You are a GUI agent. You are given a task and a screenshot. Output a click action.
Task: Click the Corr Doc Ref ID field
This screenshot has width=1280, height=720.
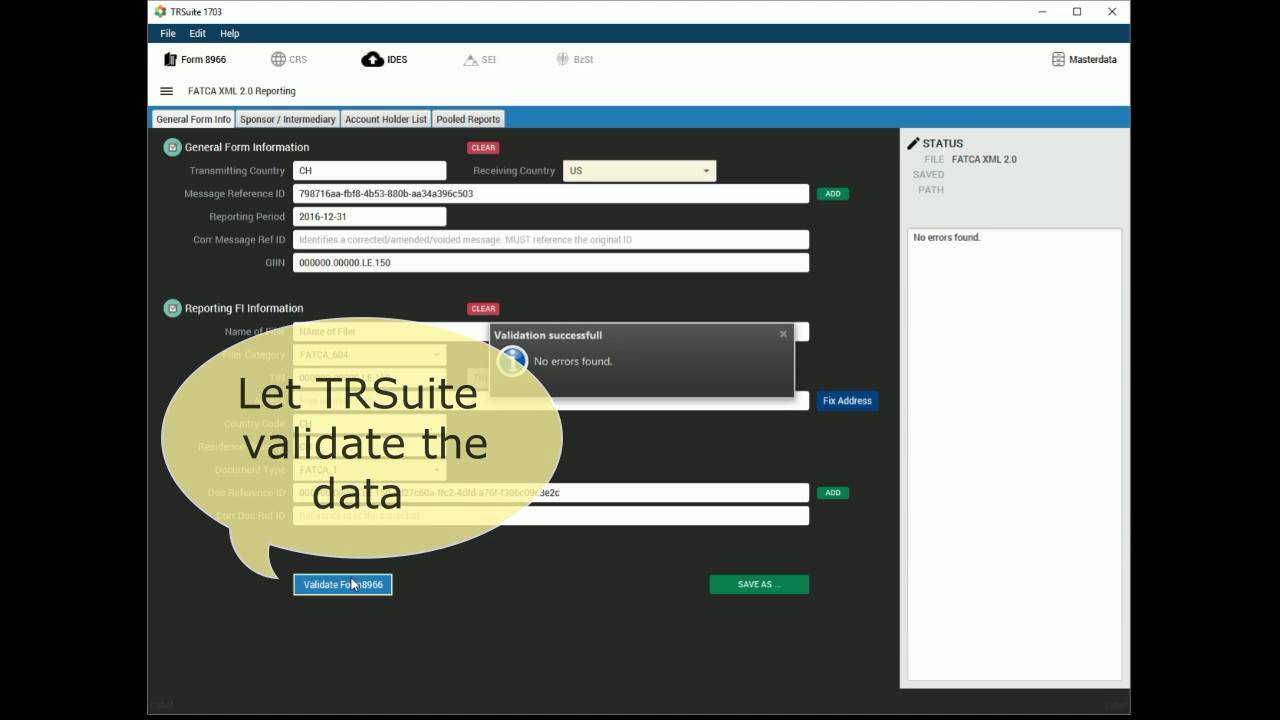(551, 516)
